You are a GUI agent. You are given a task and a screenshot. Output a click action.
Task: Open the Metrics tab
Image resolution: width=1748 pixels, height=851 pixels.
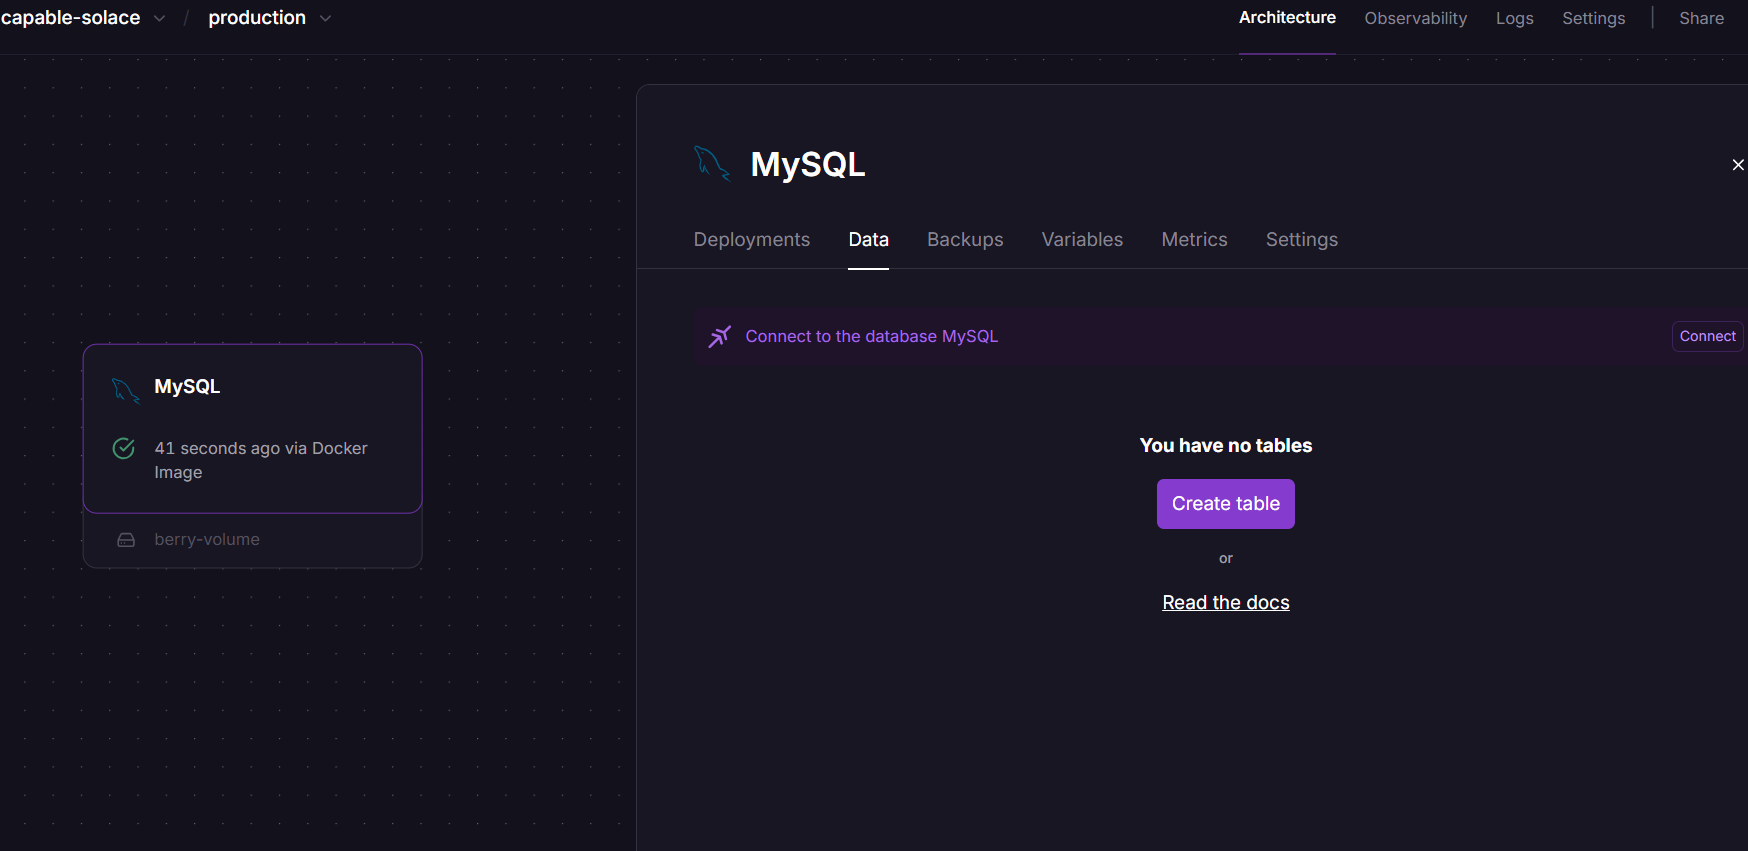tap(1194, 240)
